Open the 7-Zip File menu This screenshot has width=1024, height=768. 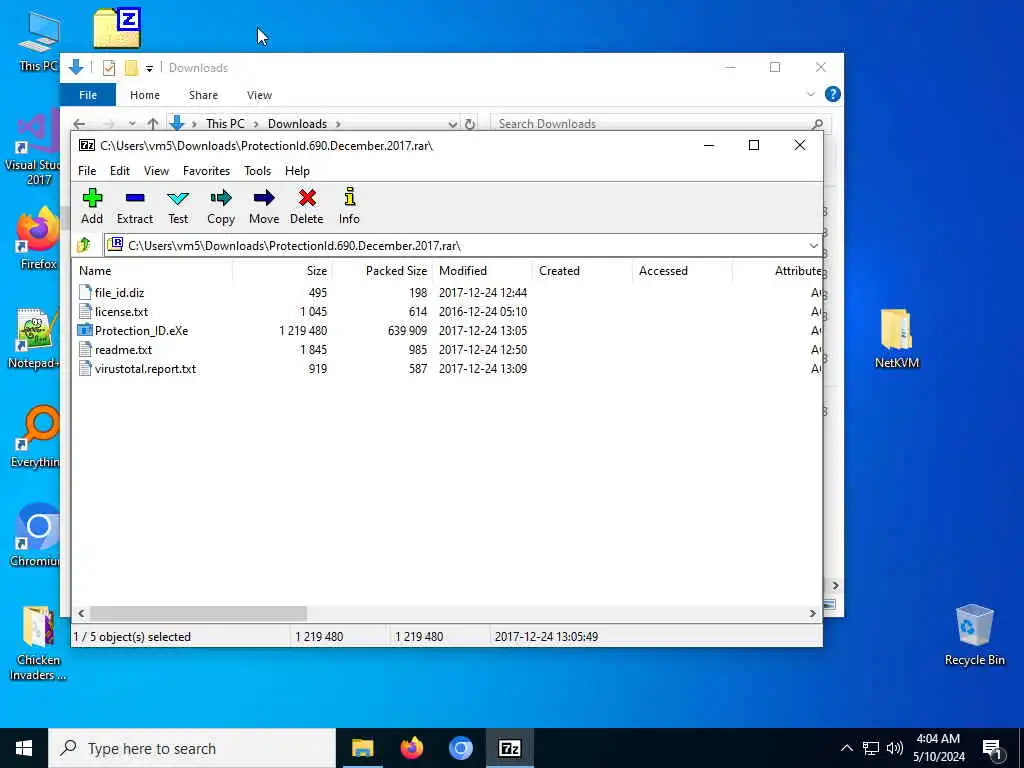click(87, 170)
